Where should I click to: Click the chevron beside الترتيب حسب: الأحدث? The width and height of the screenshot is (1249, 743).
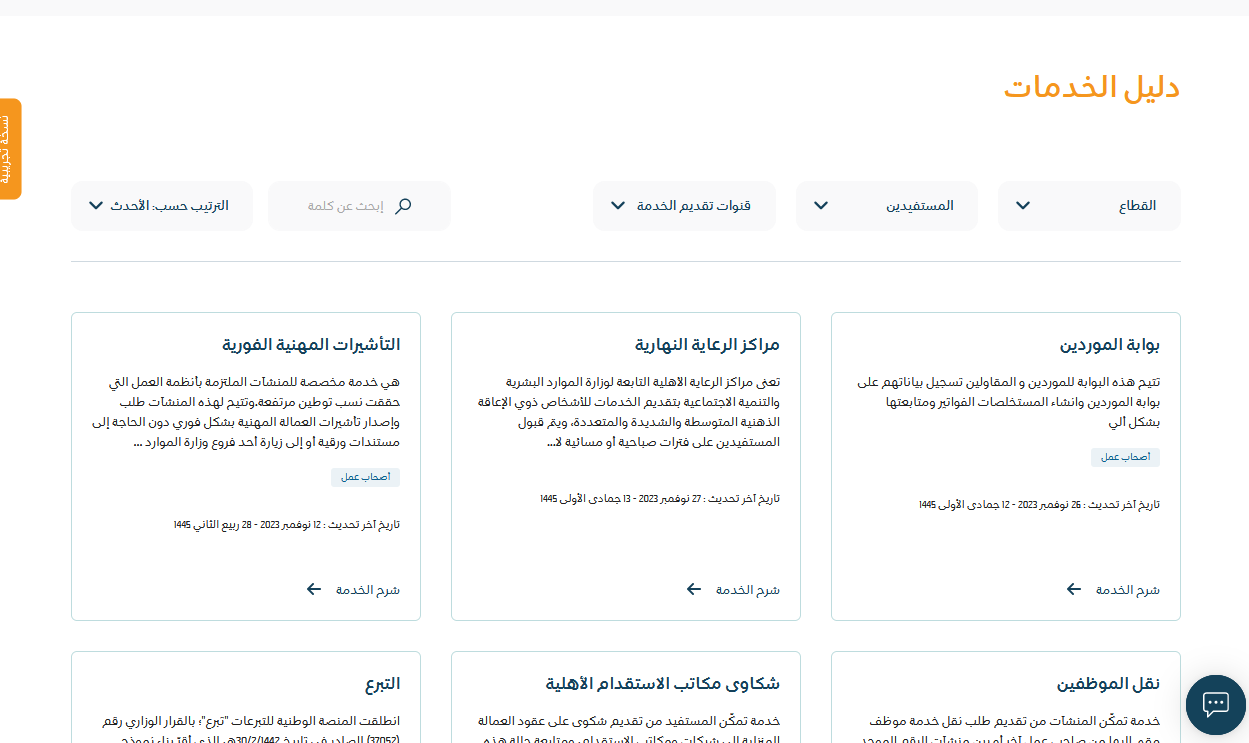[x=96, y=206]
